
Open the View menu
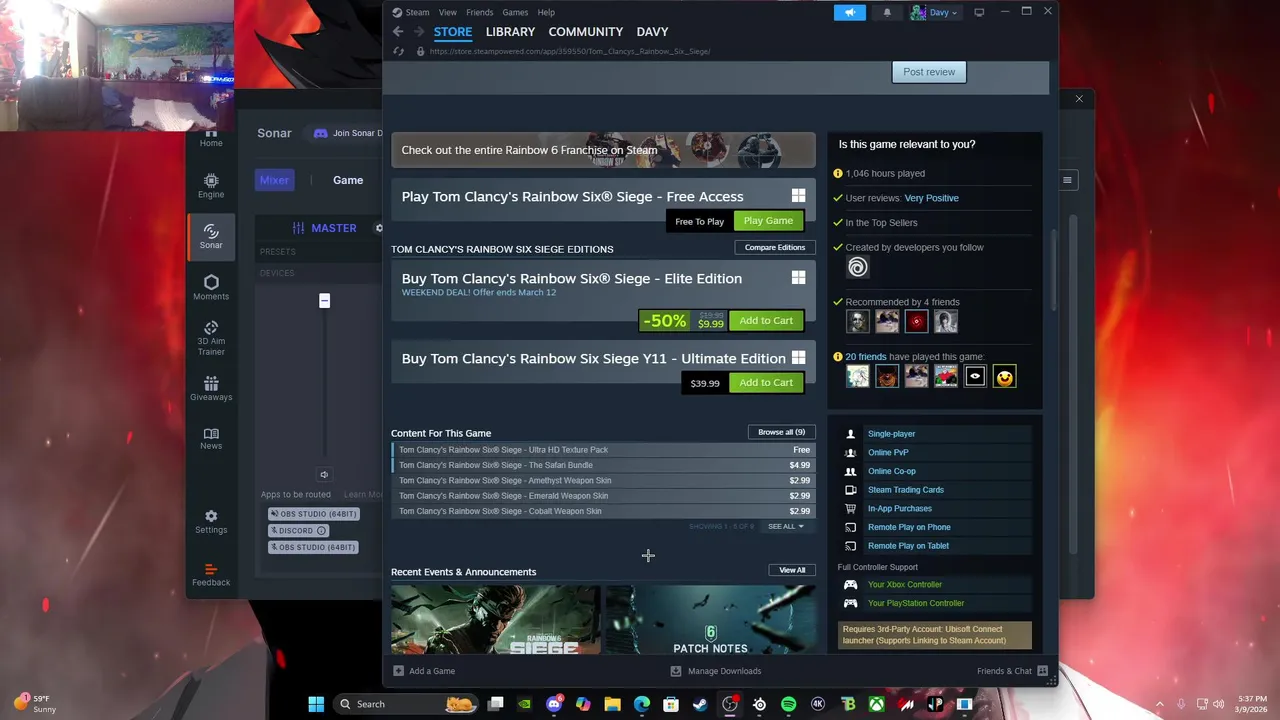click(447, 12)
